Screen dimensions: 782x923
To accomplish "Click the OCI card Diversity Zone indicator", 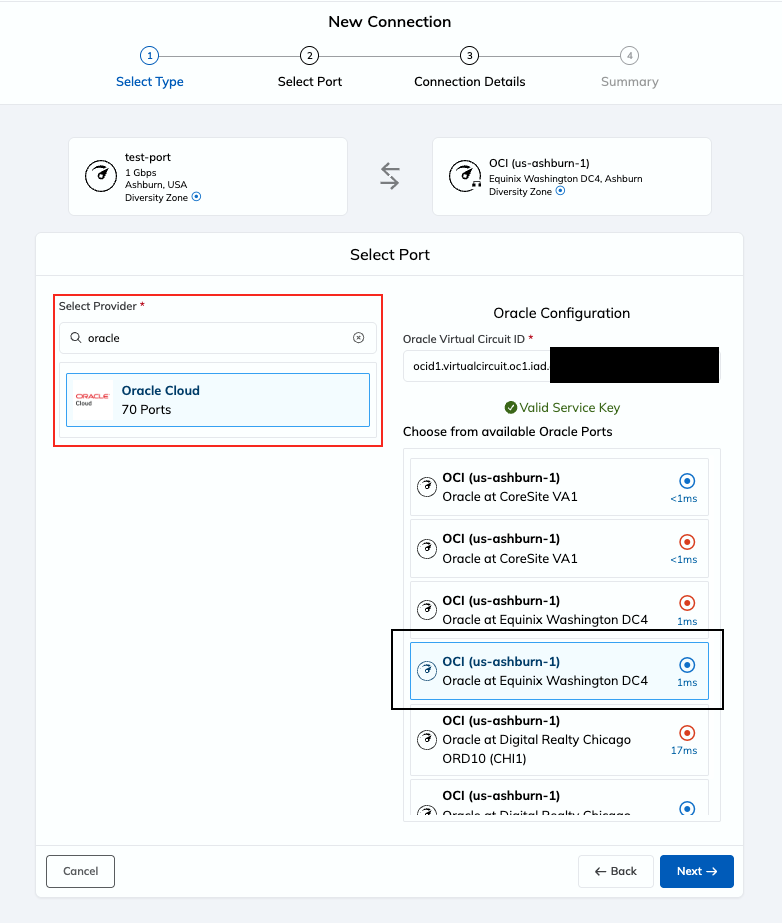I will [561, 191].
